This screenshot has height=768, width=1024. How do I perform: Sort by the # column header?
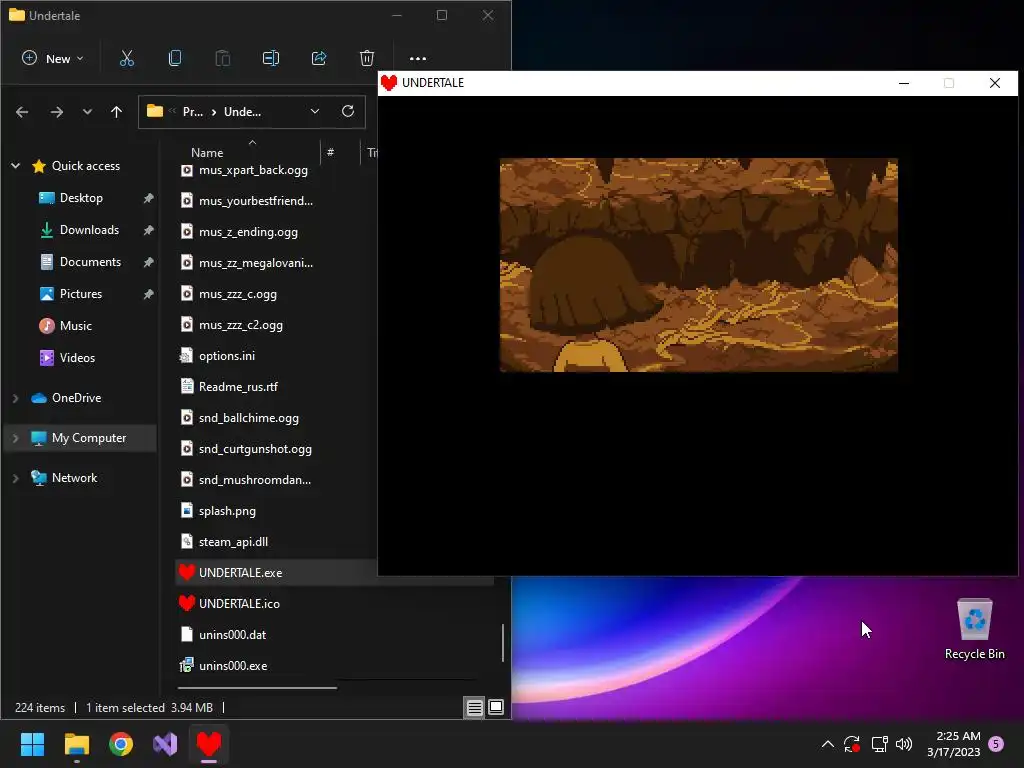(x=330, y=152)
